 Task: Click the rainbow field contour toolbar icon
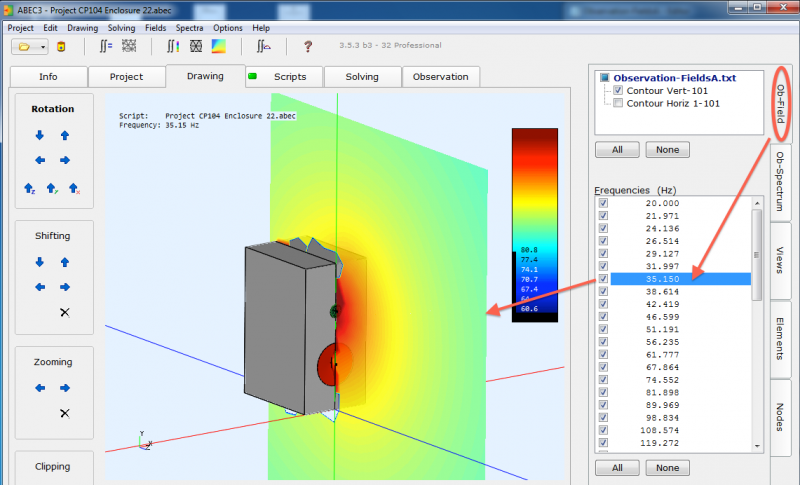219,46
